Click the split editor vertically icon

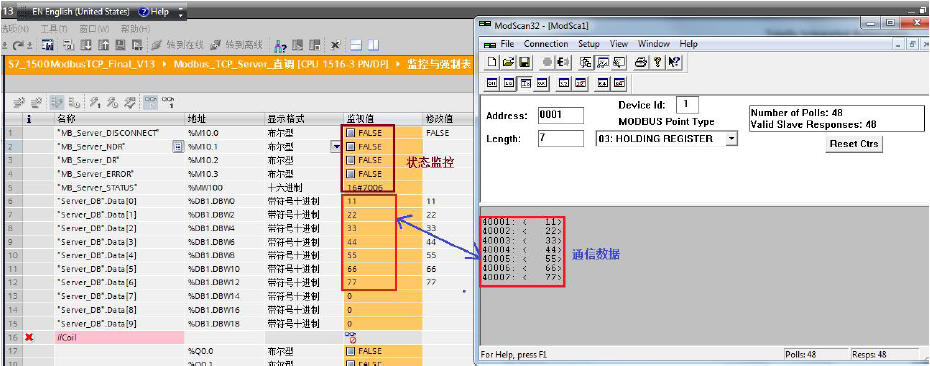(x=373, y=45)
